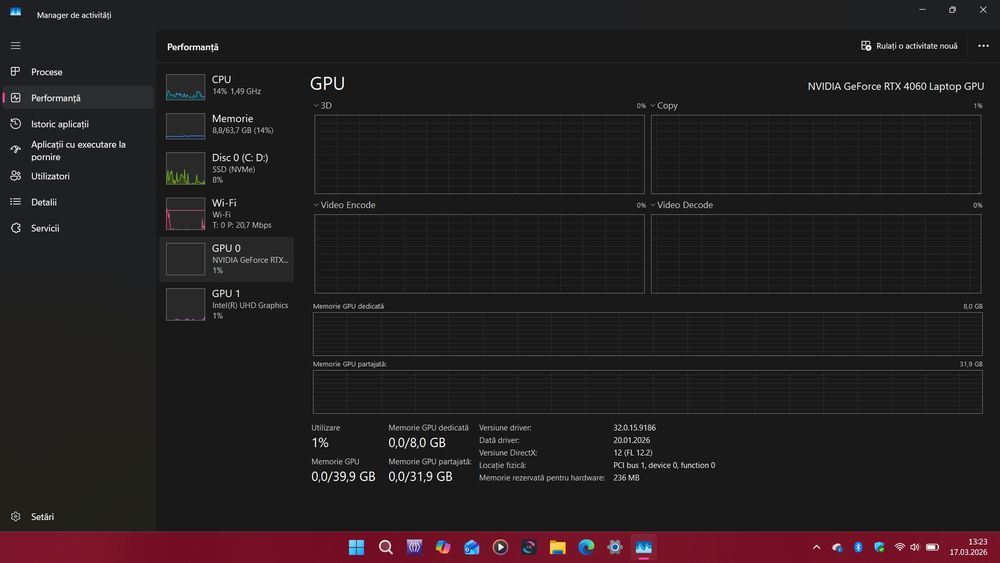
Task: Open Settings gear in taskbar
Action: click(x=615, y=547)
